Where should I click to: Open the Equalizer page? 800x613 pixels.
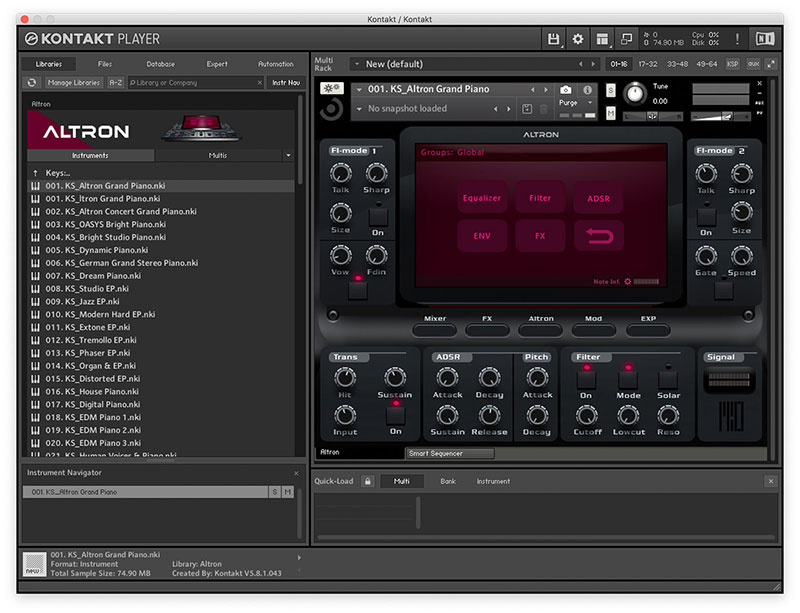click(482, 198)
